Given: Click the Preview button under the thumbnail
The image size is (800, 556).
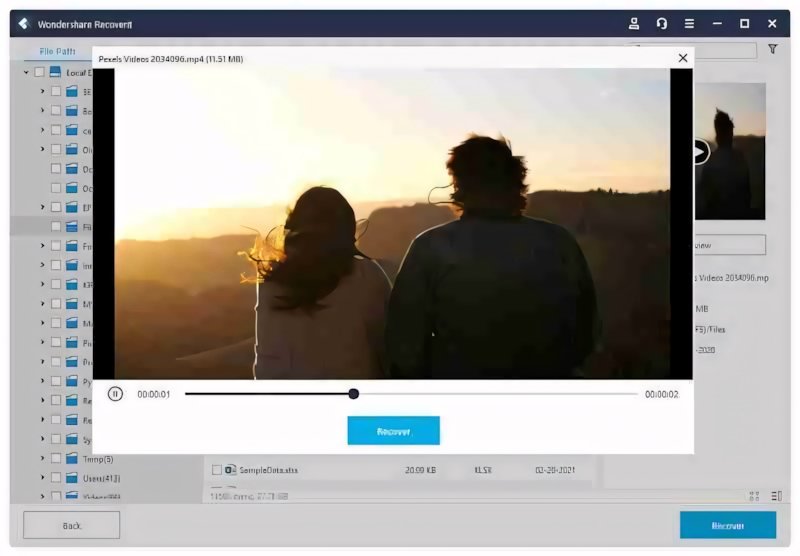Looking at the screenshot, I should [730, 245].
